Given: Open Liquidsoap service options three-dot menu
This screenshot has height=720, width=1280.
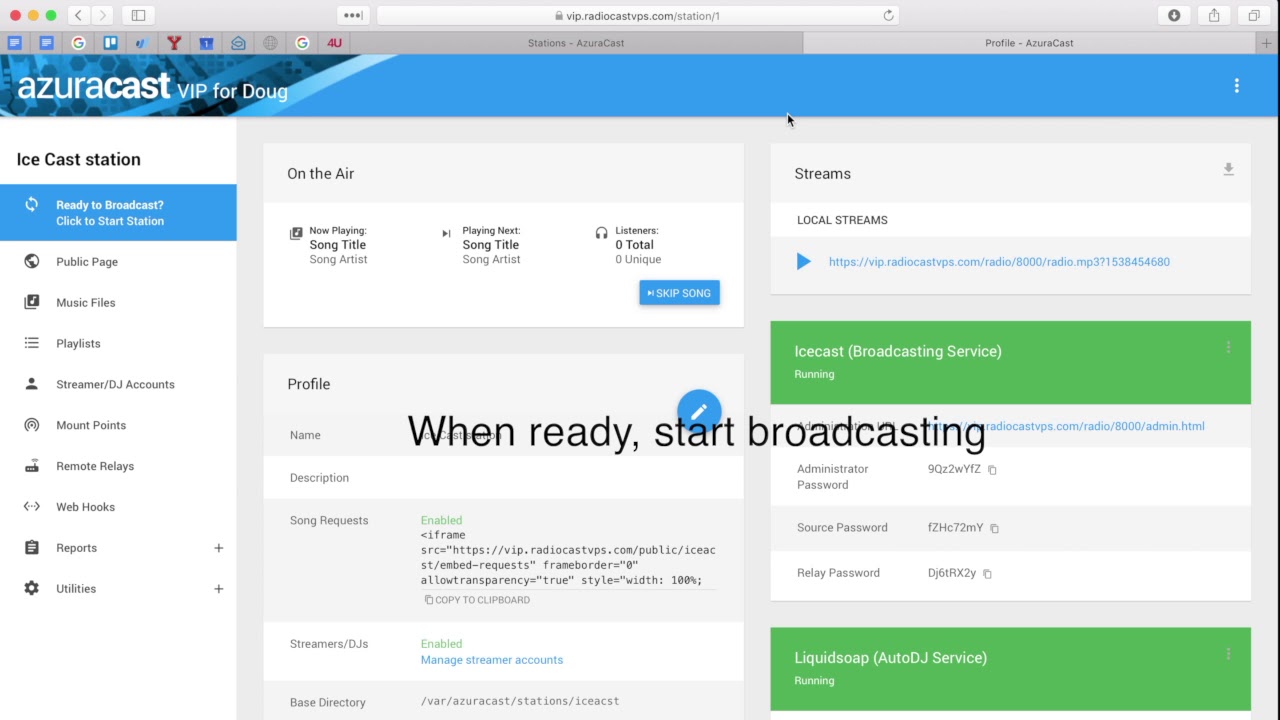Looking at the screenshot, I should point(1228,654).
